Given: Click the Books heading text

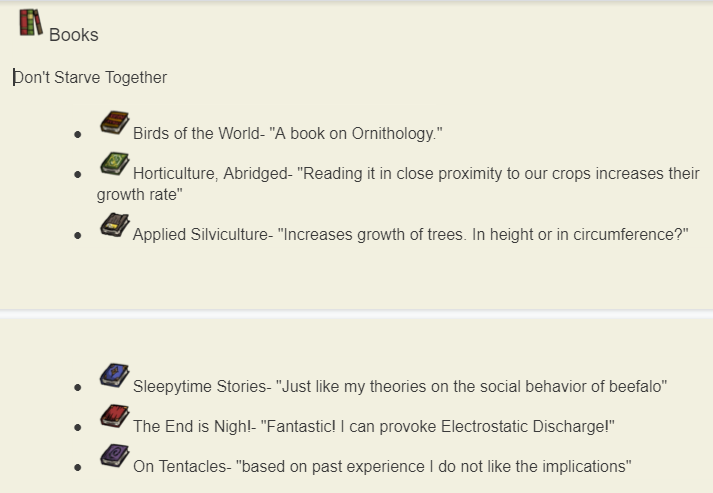Looking at the screenshot, I should [x=74, y=35].
